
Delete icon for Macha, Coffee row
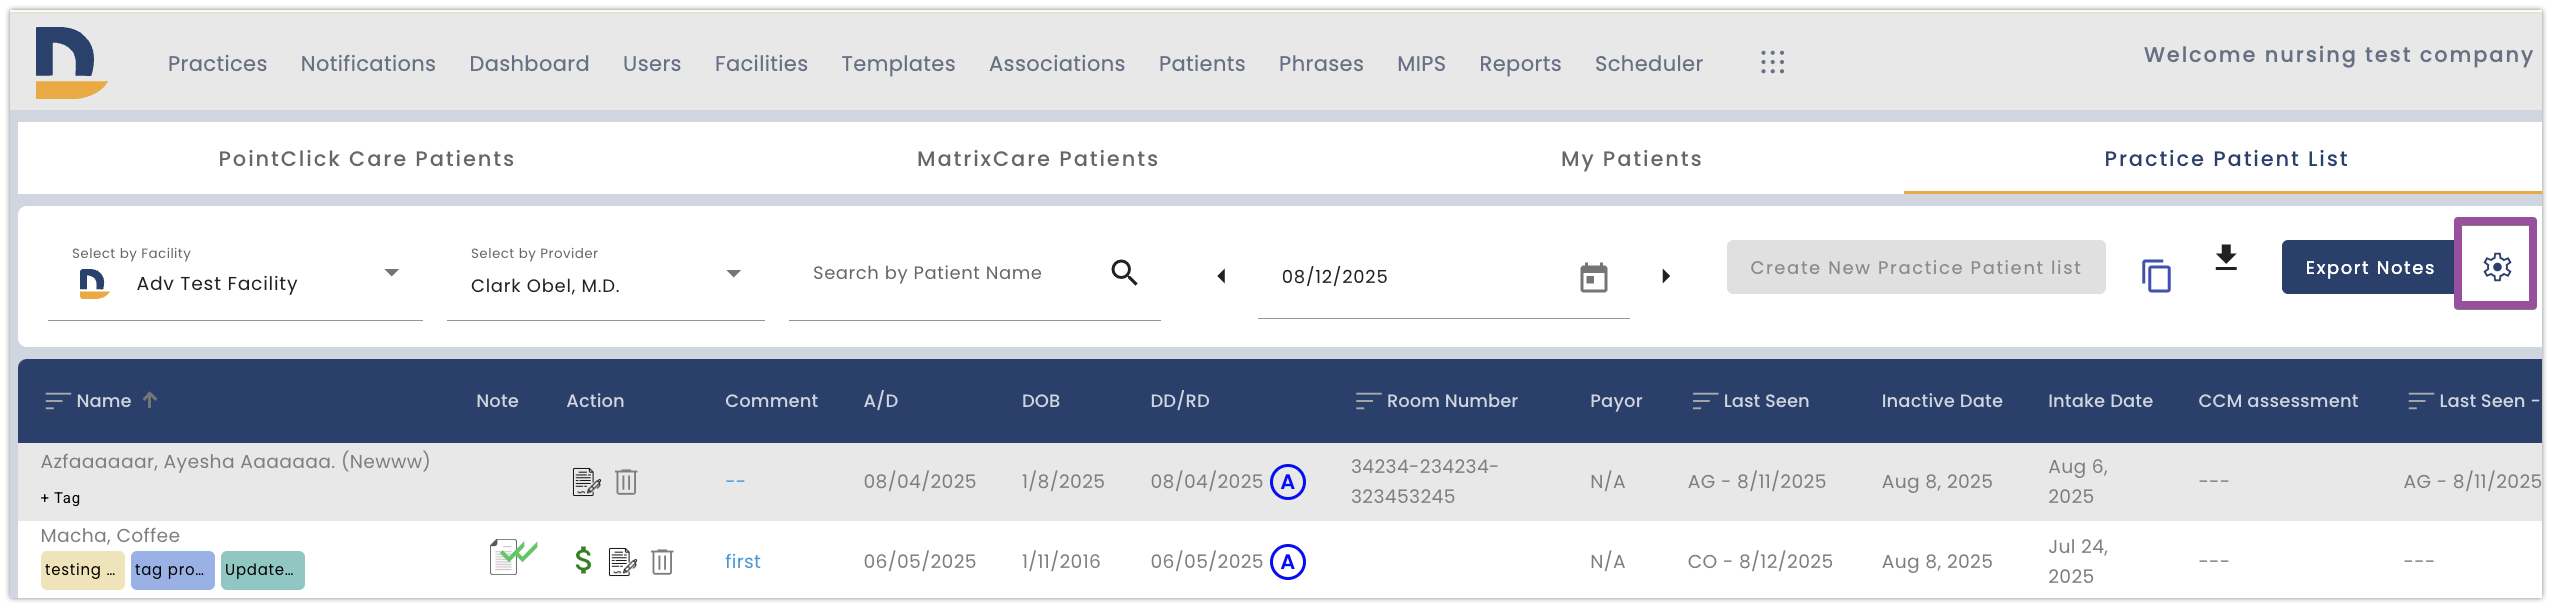coord(662,562)
